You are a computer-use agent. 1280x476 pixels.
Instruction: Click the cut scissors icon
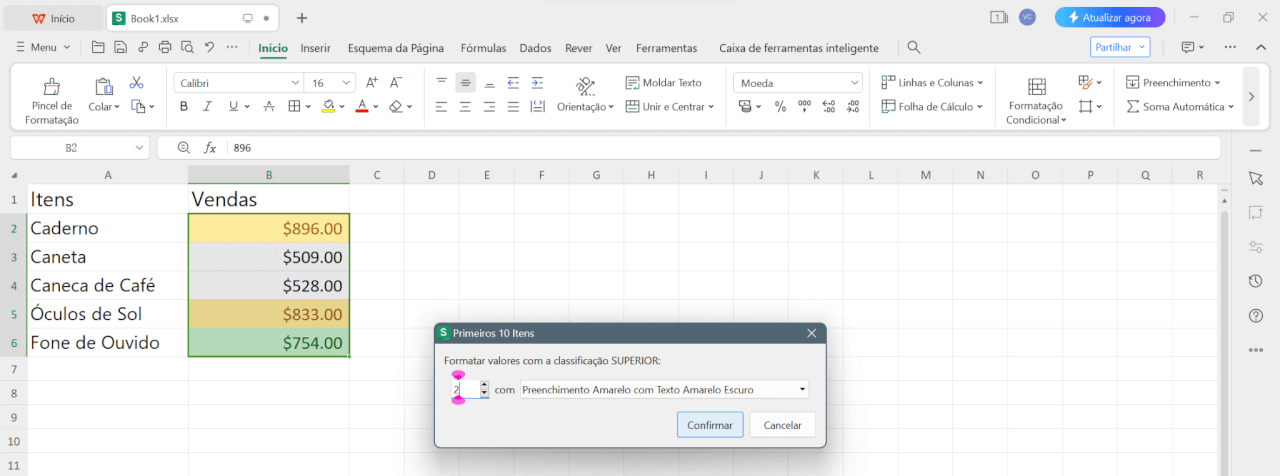point(137,83)
